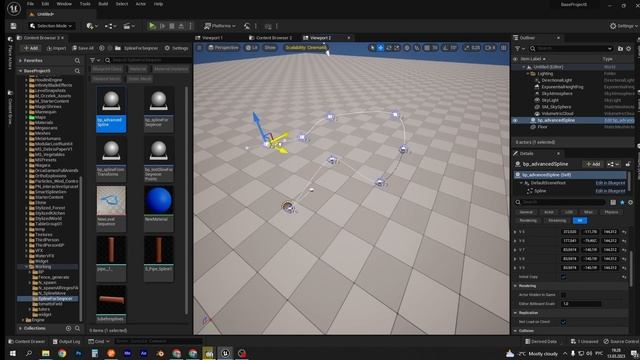Open the Cmd console type dropdown

99,341
